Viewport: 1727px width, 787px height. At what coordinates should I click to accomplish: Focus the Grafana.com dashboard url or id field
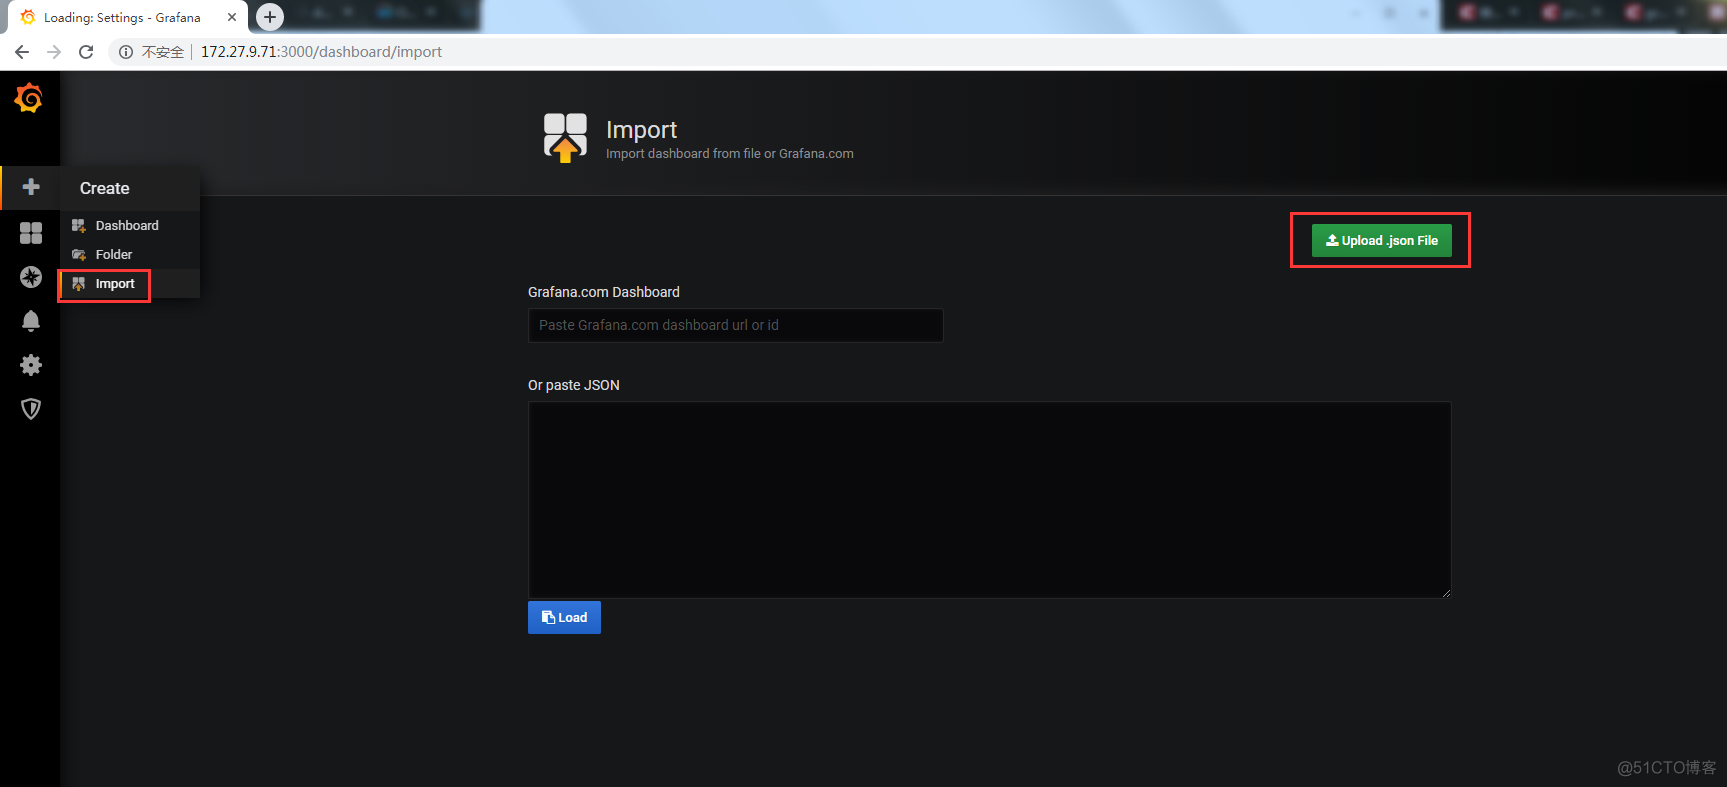[x=735, y=325]
